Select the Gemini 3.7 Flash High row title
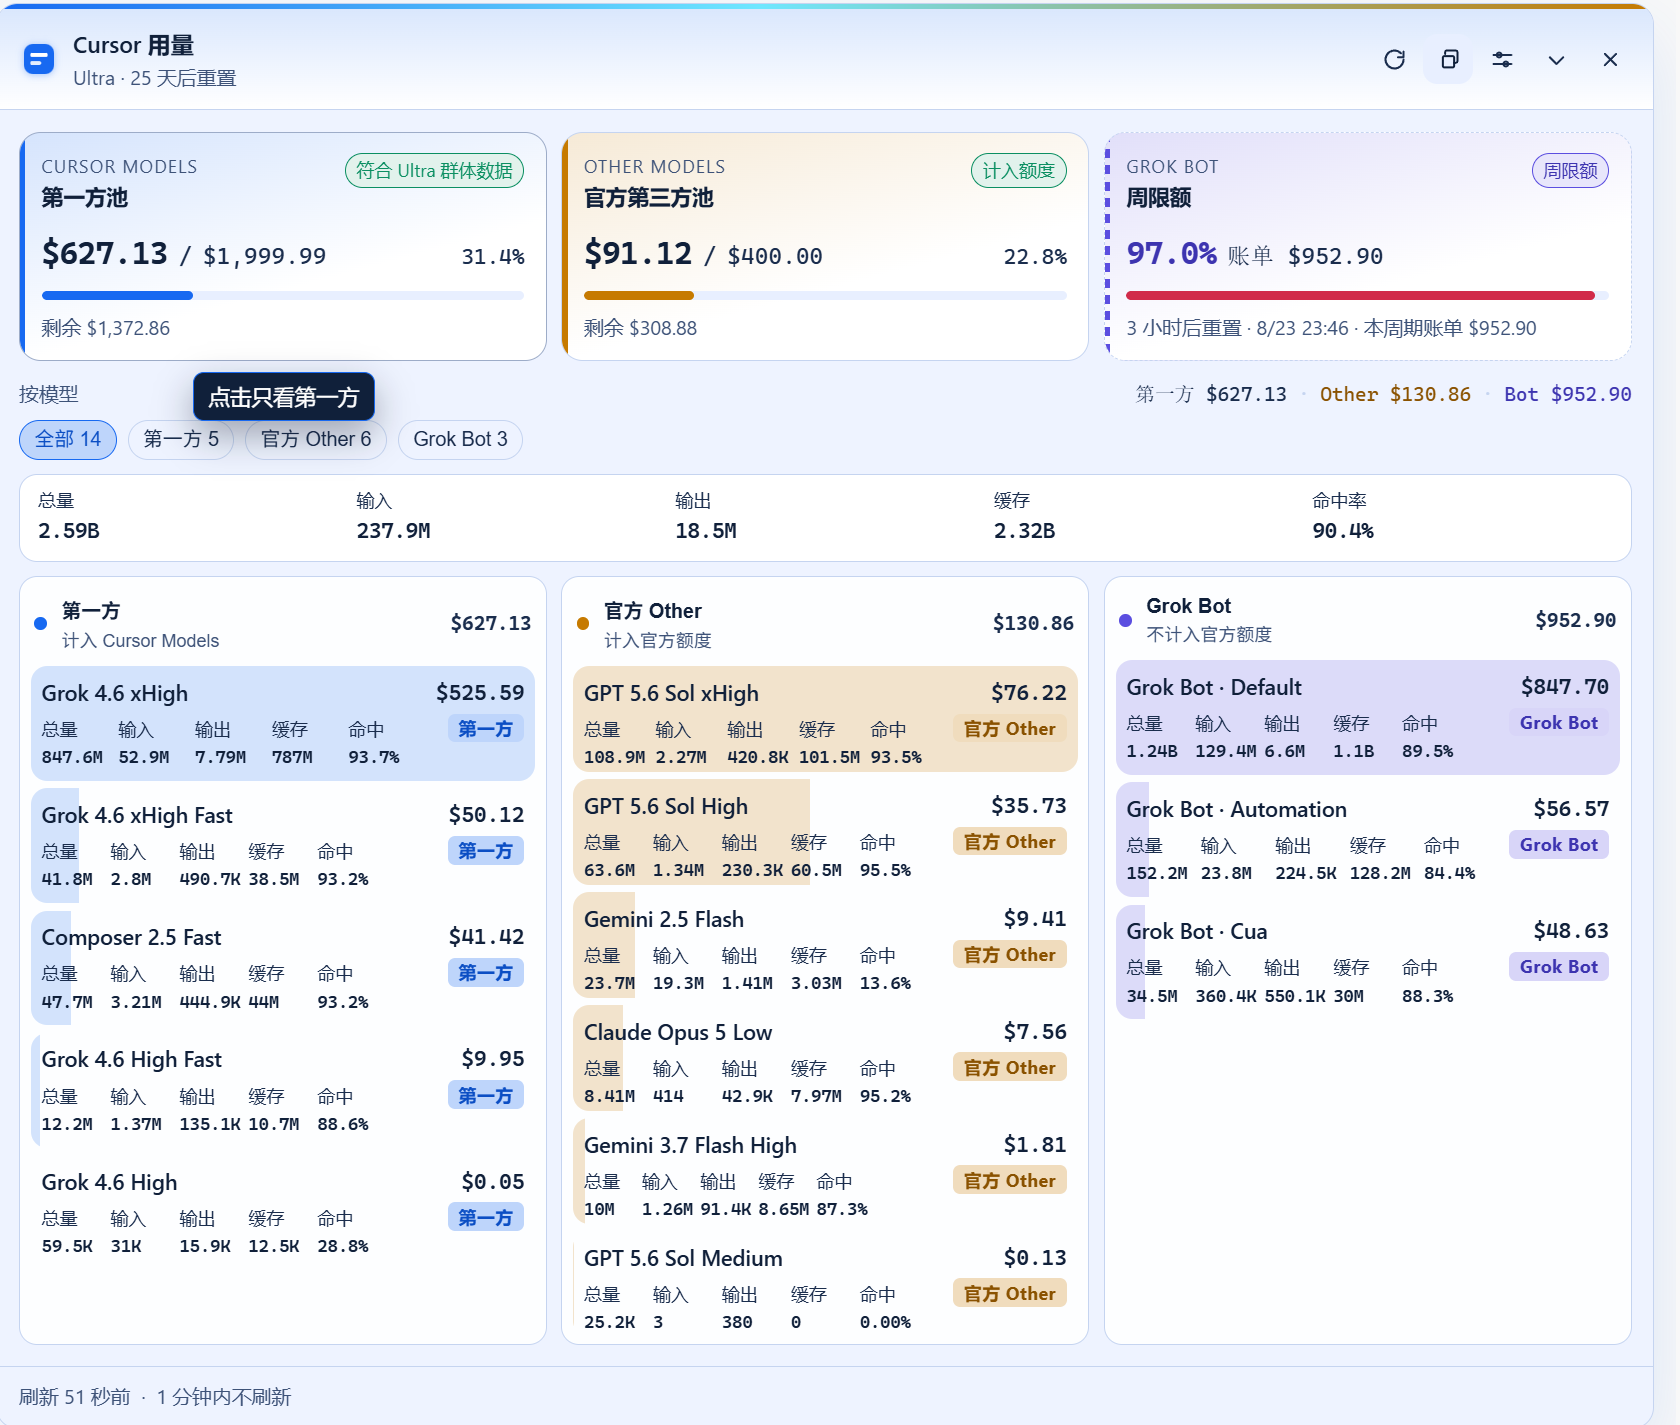 (690, 1145)
